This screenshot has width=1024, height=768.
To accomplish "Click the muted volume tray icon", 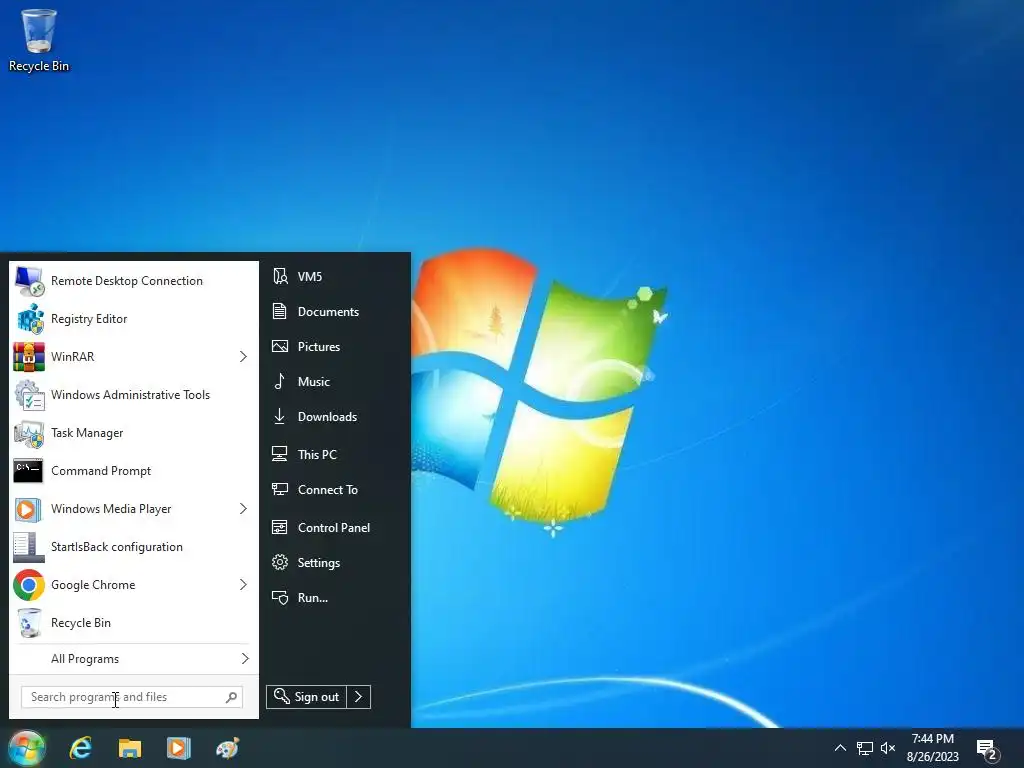I will click(x=888, y=748).
